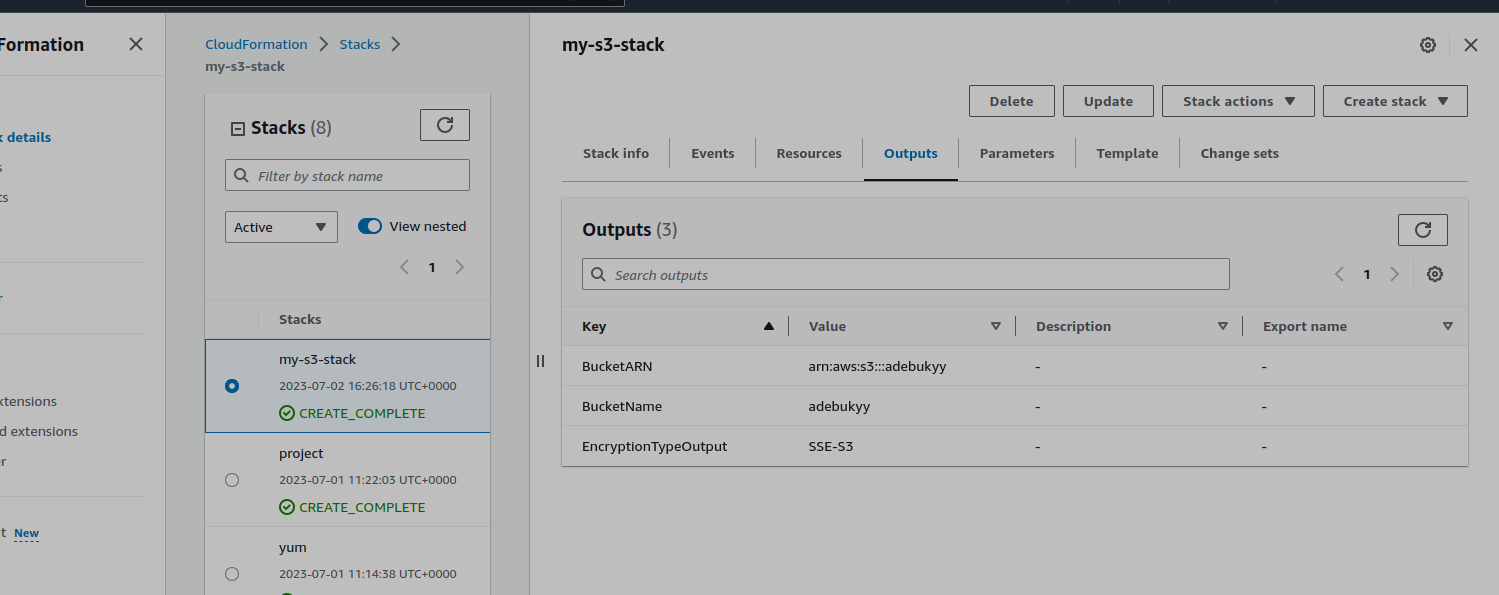Switch to the Parameters tab
This screenshot has height=595, width=1499.
pos(1016,153)
